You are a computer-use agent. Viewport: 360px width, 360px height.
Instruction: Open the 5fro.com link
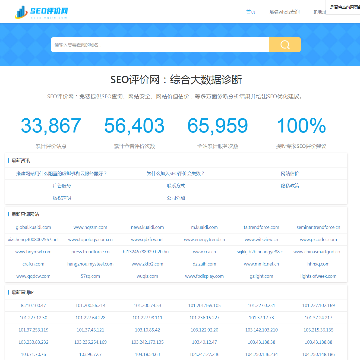pos(90,276)
